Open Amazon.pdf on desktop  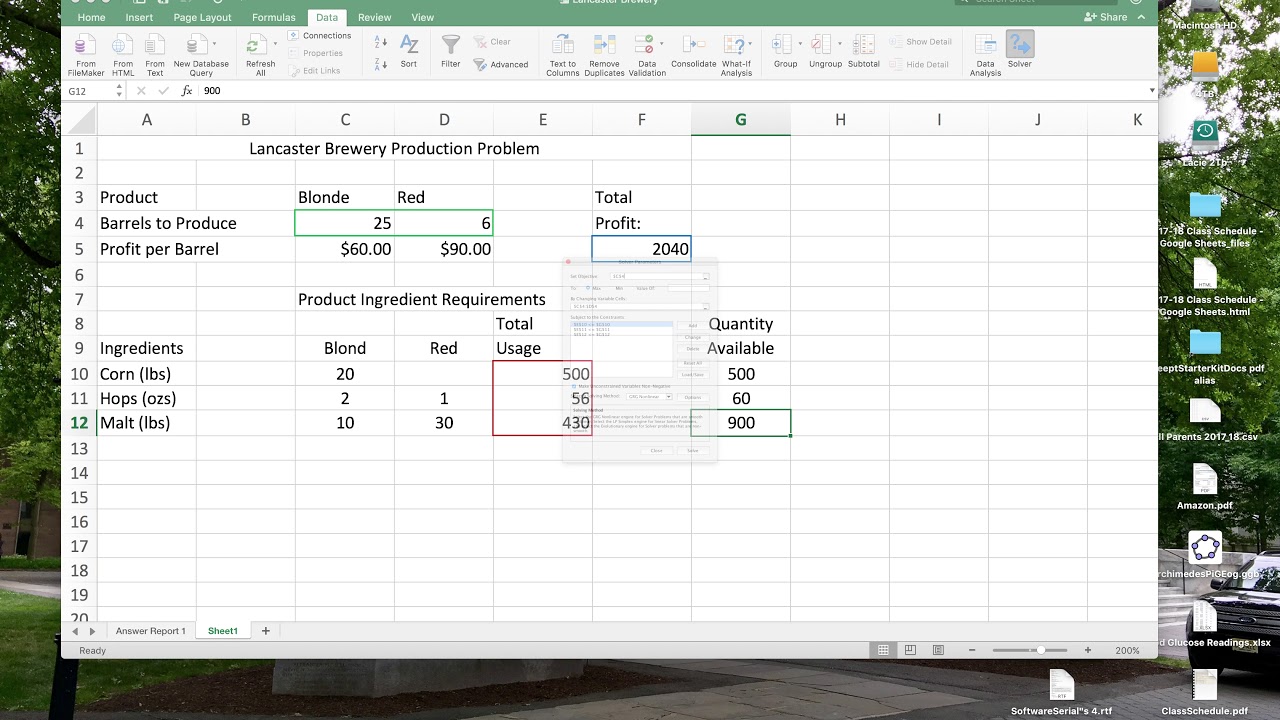click(1204, 487)
